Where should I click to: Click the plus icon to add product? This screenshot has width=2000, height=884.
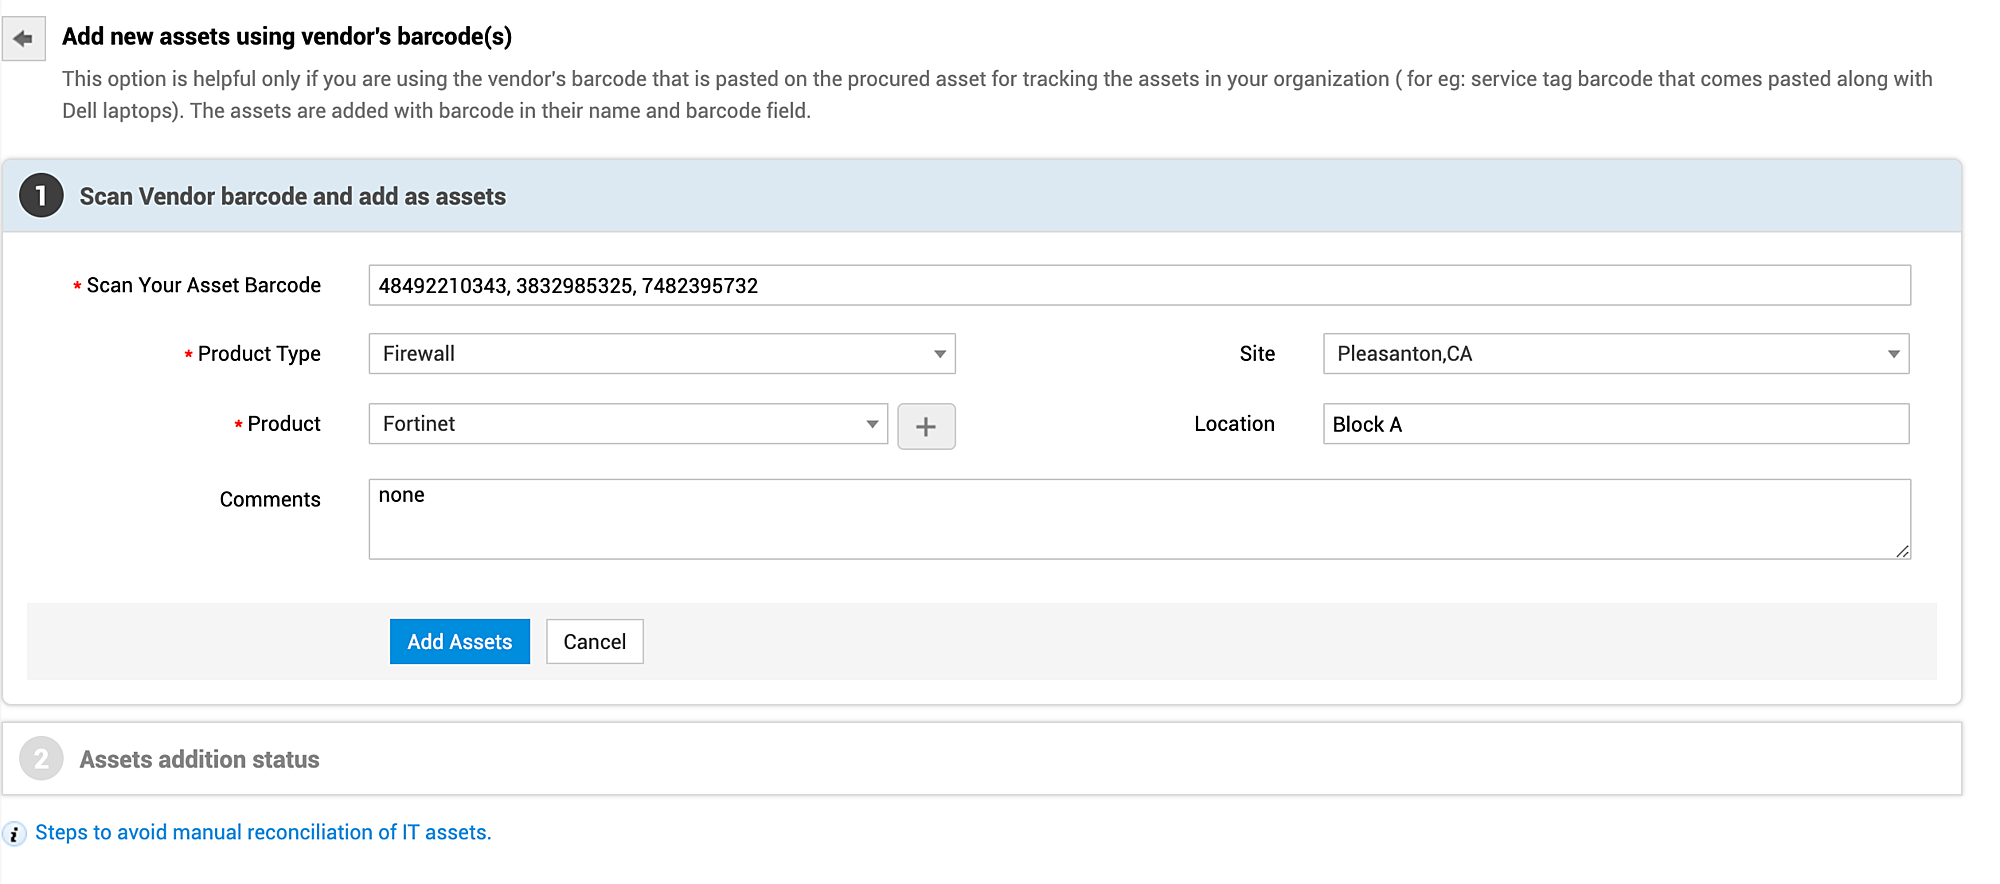(x=926, y=427)
